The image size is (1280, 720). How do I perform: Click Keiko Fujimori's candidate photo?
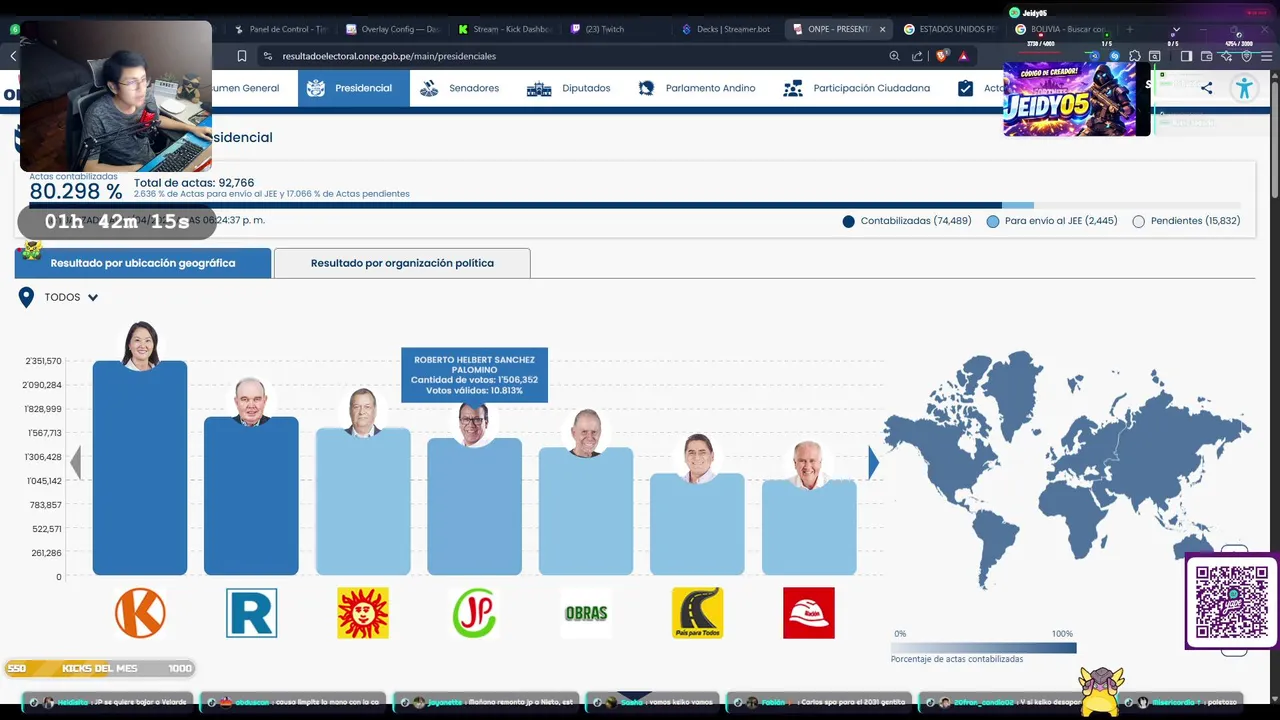pyautogui.click(x=140, y=346)
